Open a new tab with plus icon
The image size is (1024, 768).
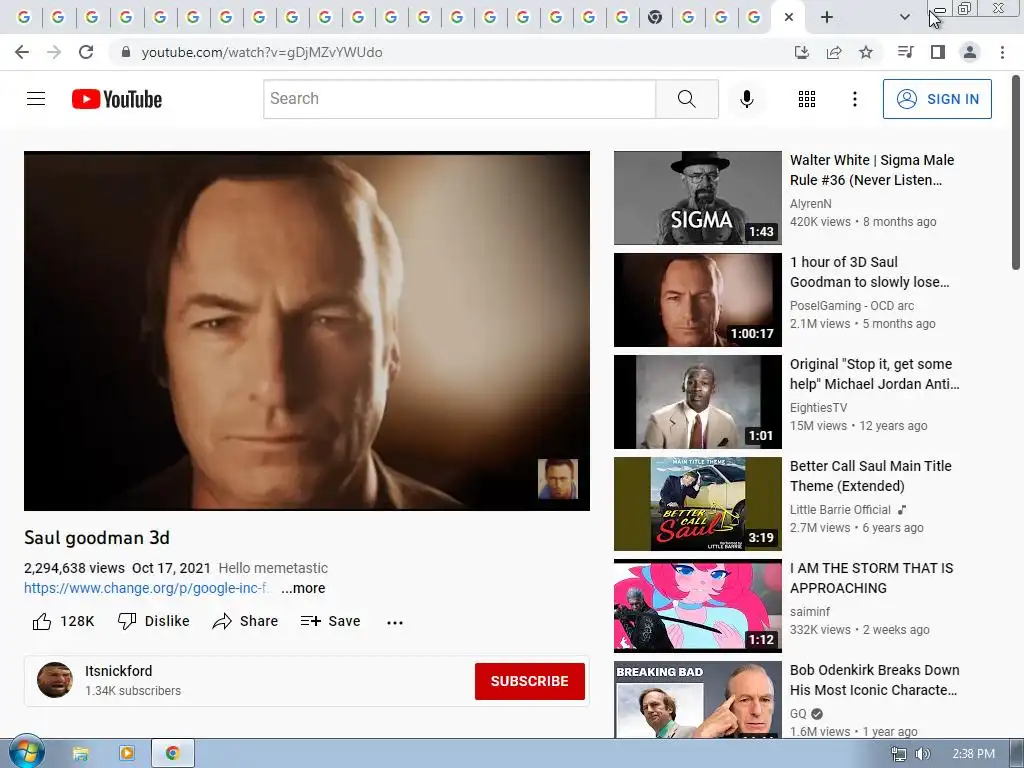tap(827, 17)
